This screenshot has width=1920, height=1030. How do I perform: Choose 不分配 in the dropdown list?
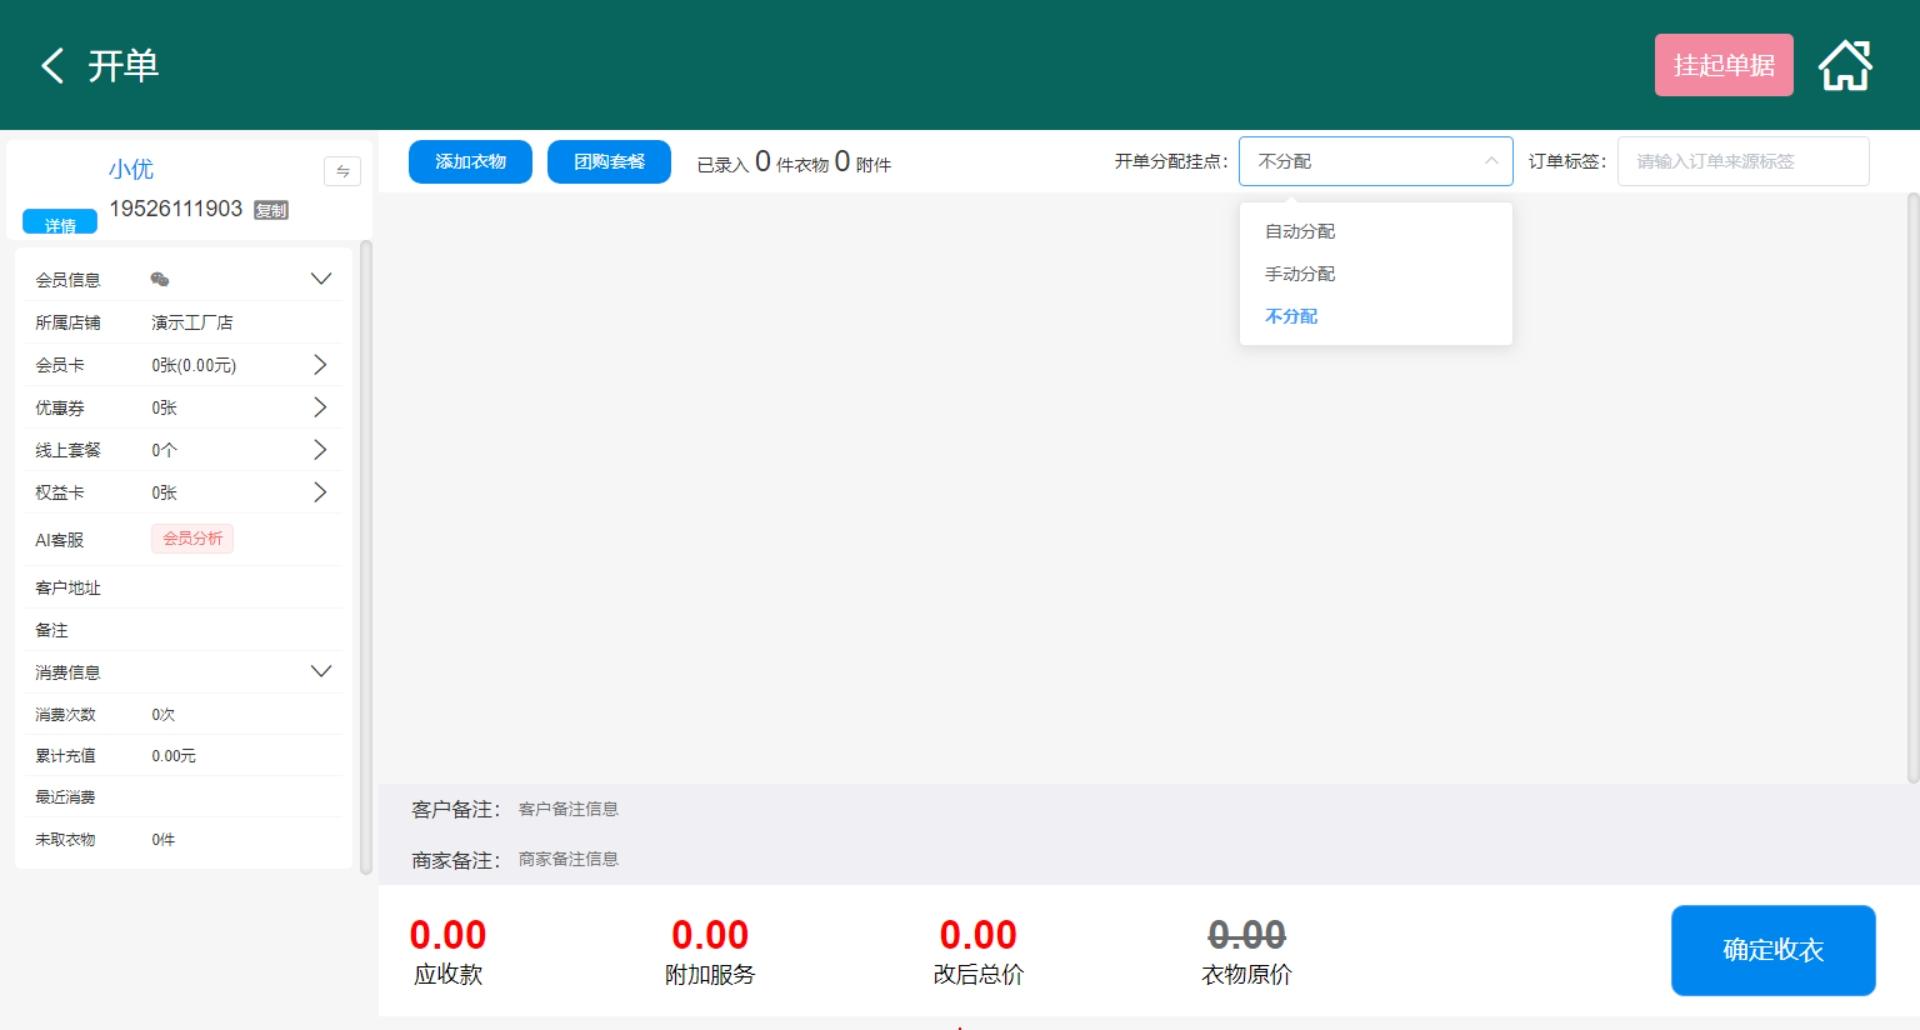(1291, 316)
